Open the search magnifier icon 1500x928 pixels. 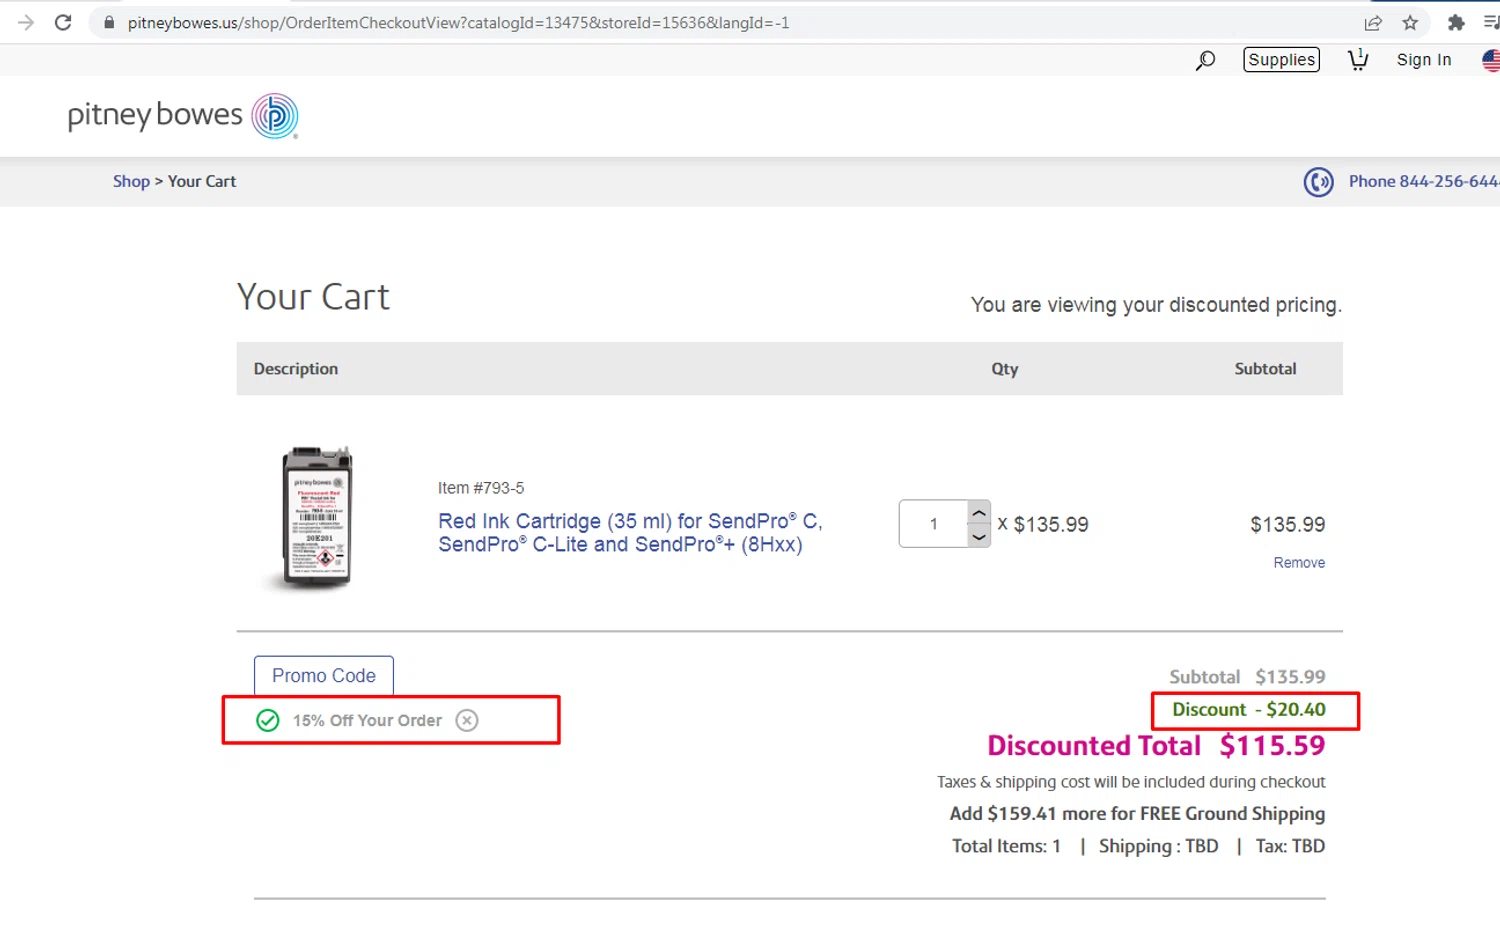(x=1205, y=60)
